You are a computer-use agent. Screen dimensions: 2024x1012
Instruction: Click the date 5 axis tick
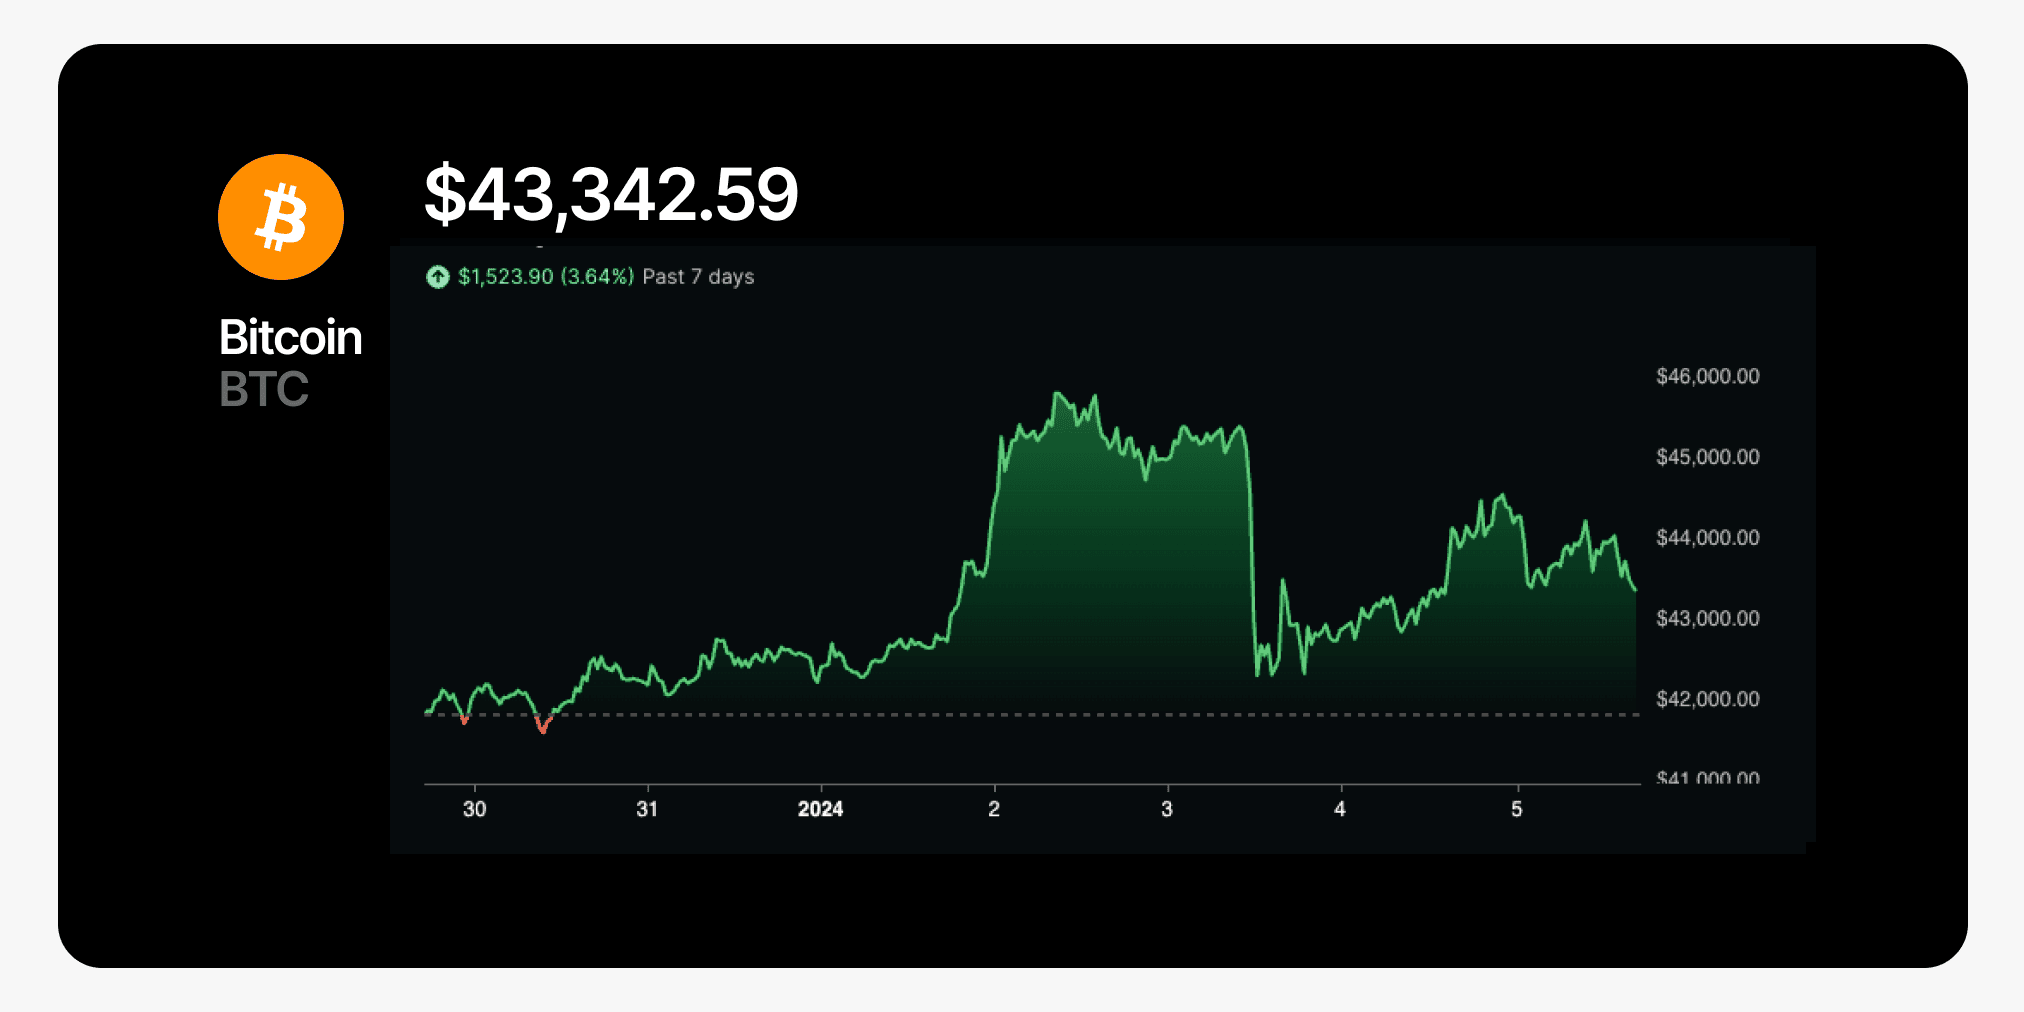(1517, 809)
